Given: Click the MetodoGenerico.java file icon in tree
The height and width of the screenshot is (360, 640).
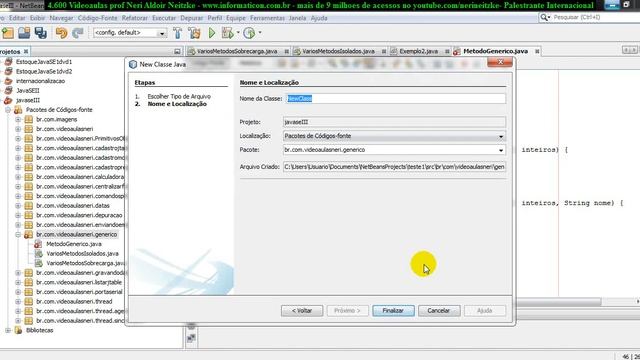Looking at the screenshot, I should (38, 244).
